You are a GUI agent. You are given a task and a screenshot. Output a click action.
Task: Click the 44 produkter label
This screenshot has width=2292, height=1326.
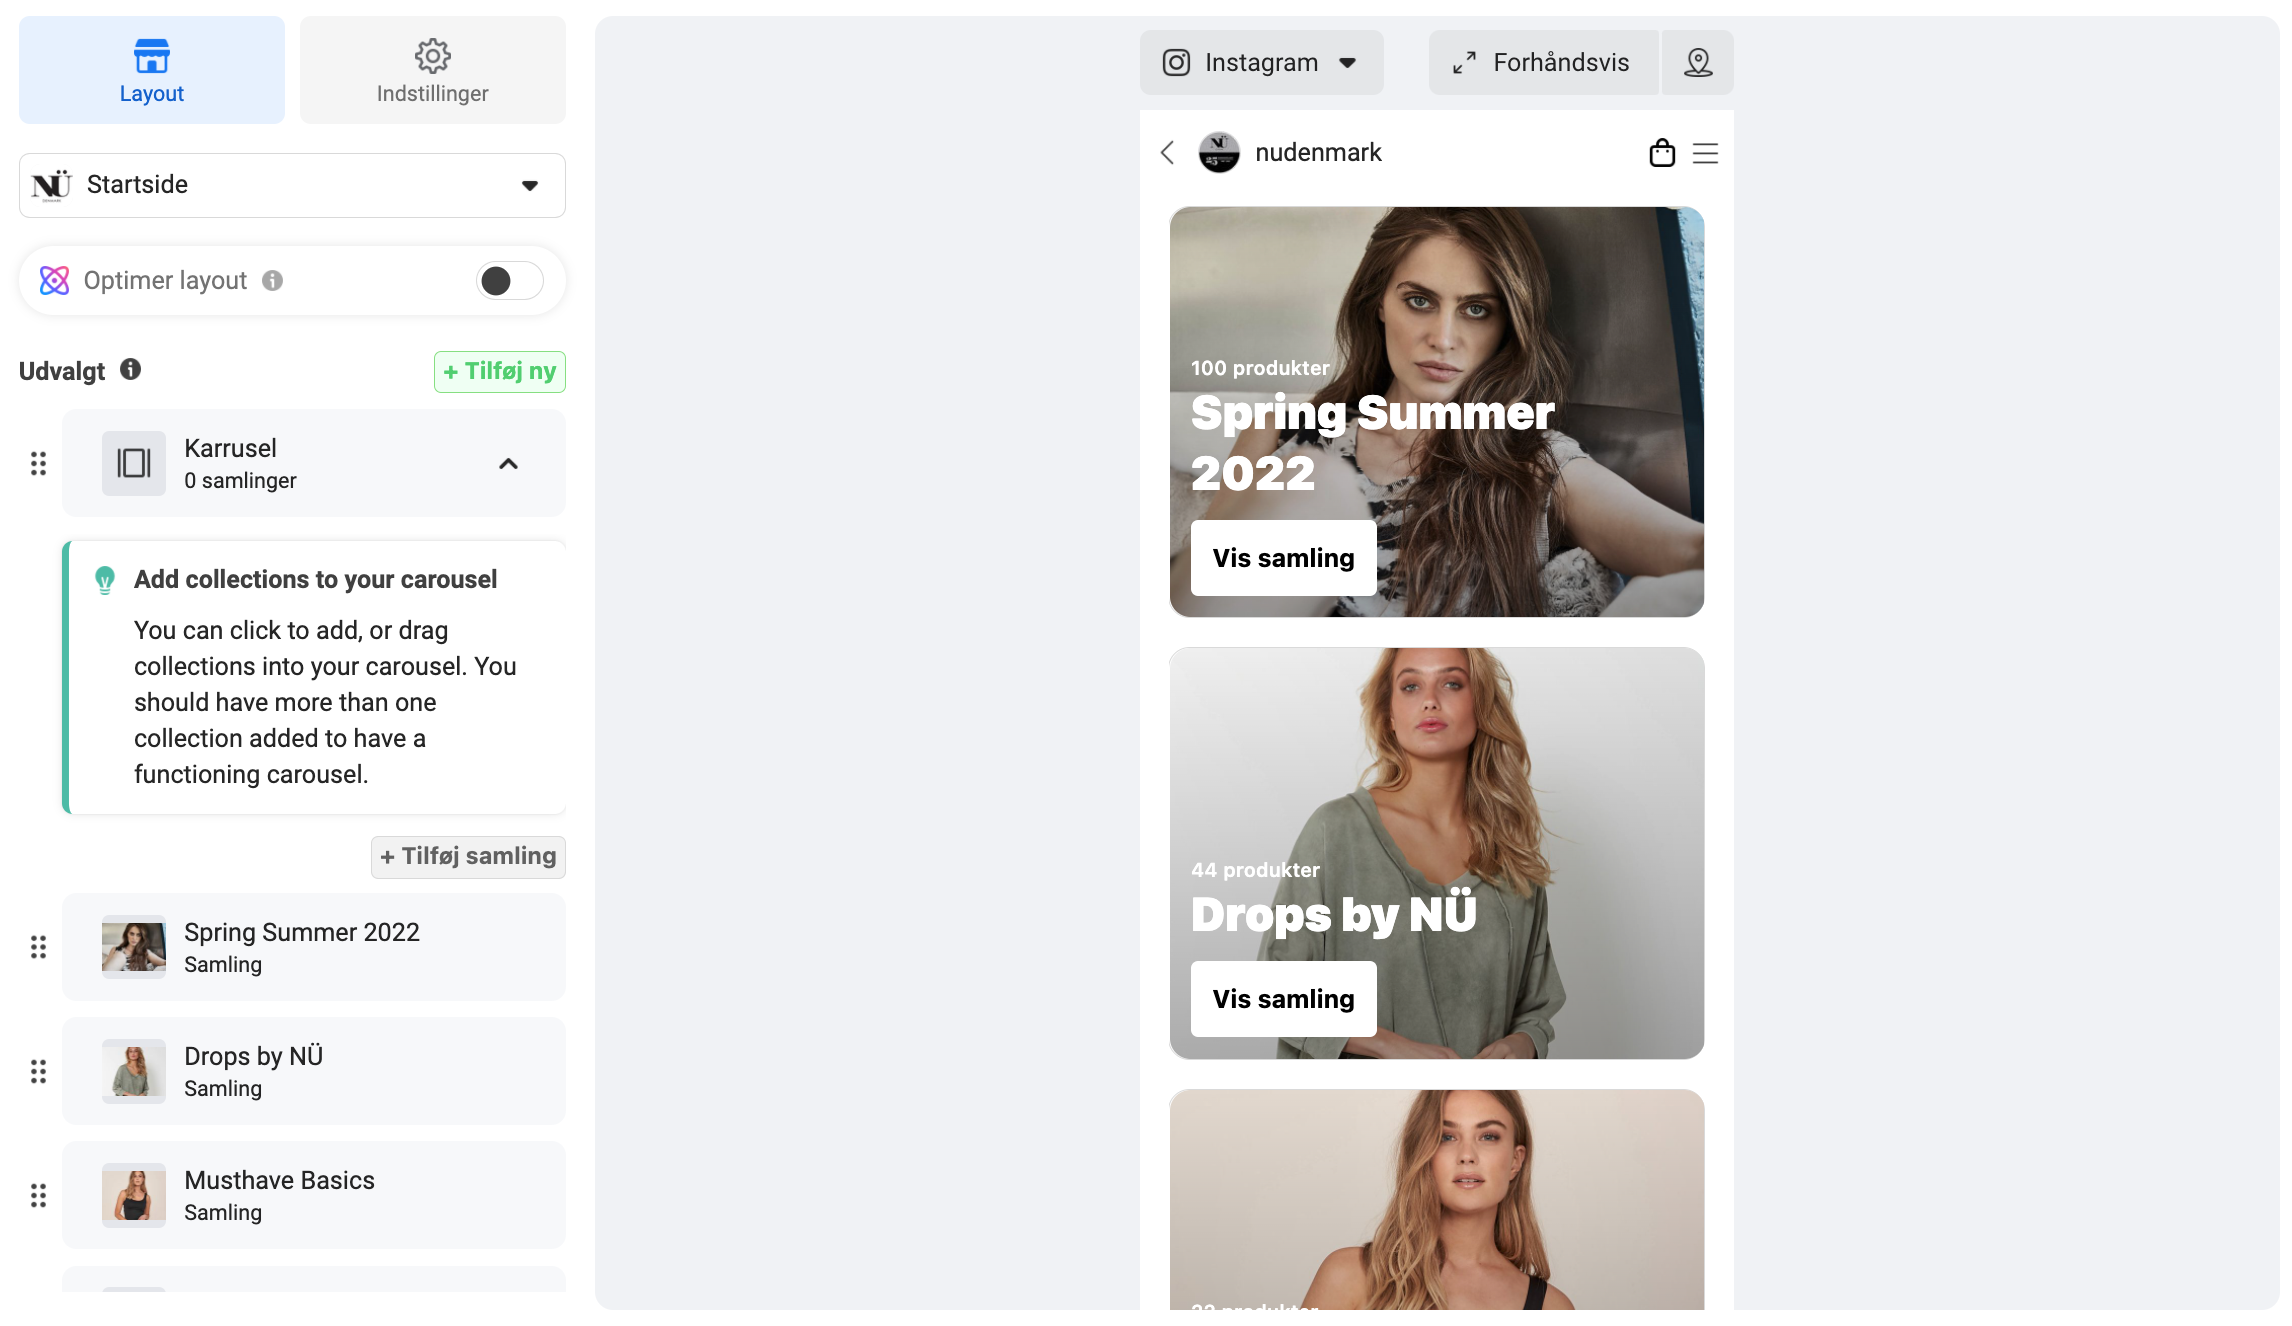point(1255,870)
